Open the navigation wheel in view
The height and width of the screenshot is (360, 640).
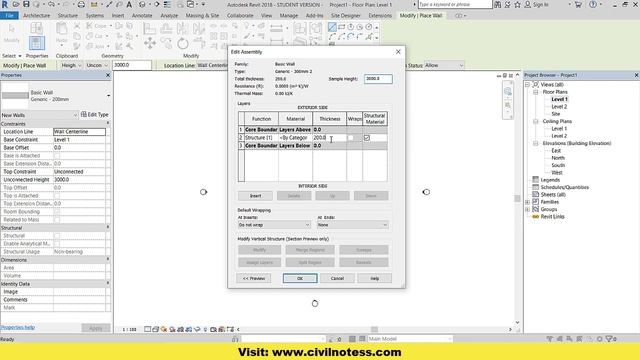pyautogui.click(x=508, y=91)
